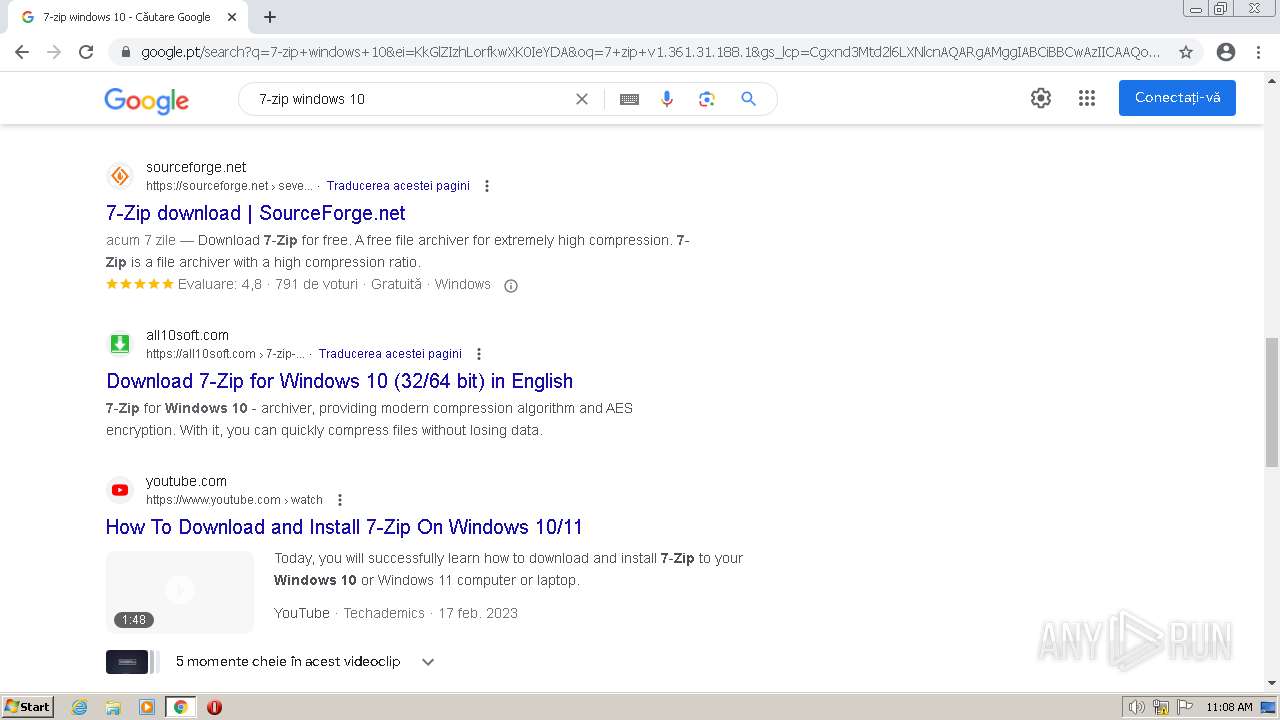
Task: Click scrollbar down arrow
Action: pos(1272,683)
